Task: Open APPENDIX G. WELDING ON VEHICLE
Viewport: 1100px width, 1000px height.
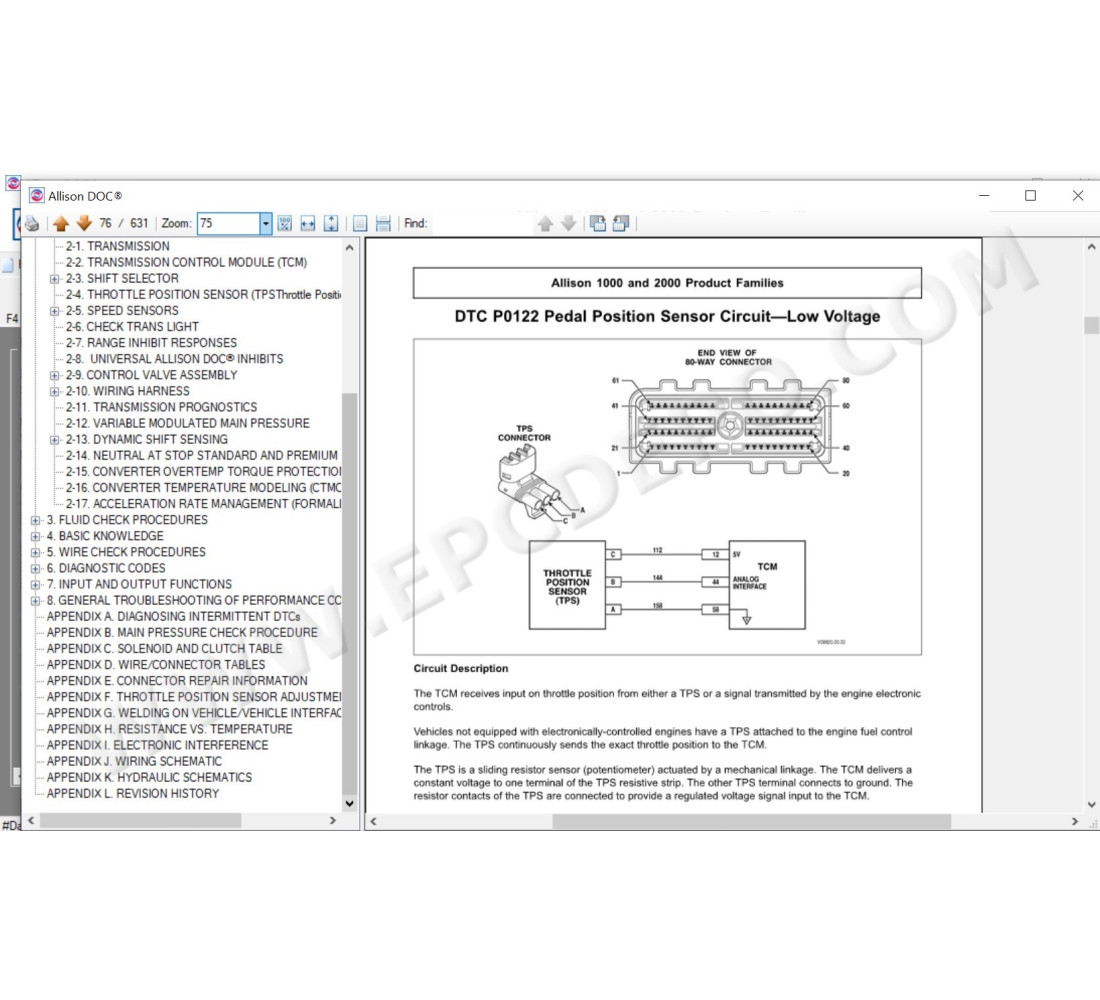Action: pos(194,714)
